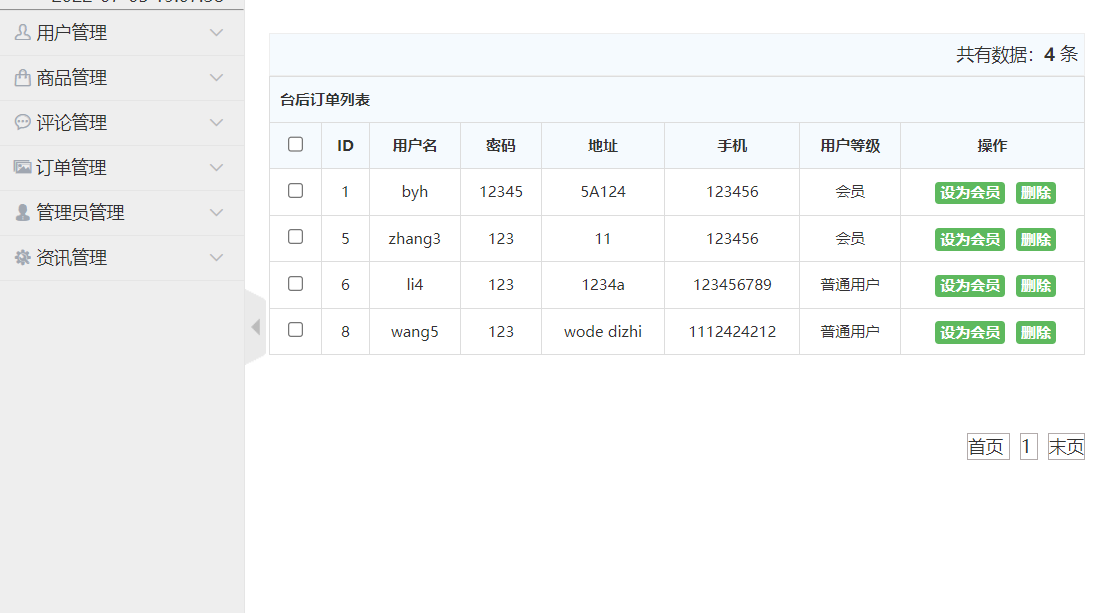This screenshot has height=613, width=1101.
Task: Go to last page via 末页
Action: [1066, 447]
